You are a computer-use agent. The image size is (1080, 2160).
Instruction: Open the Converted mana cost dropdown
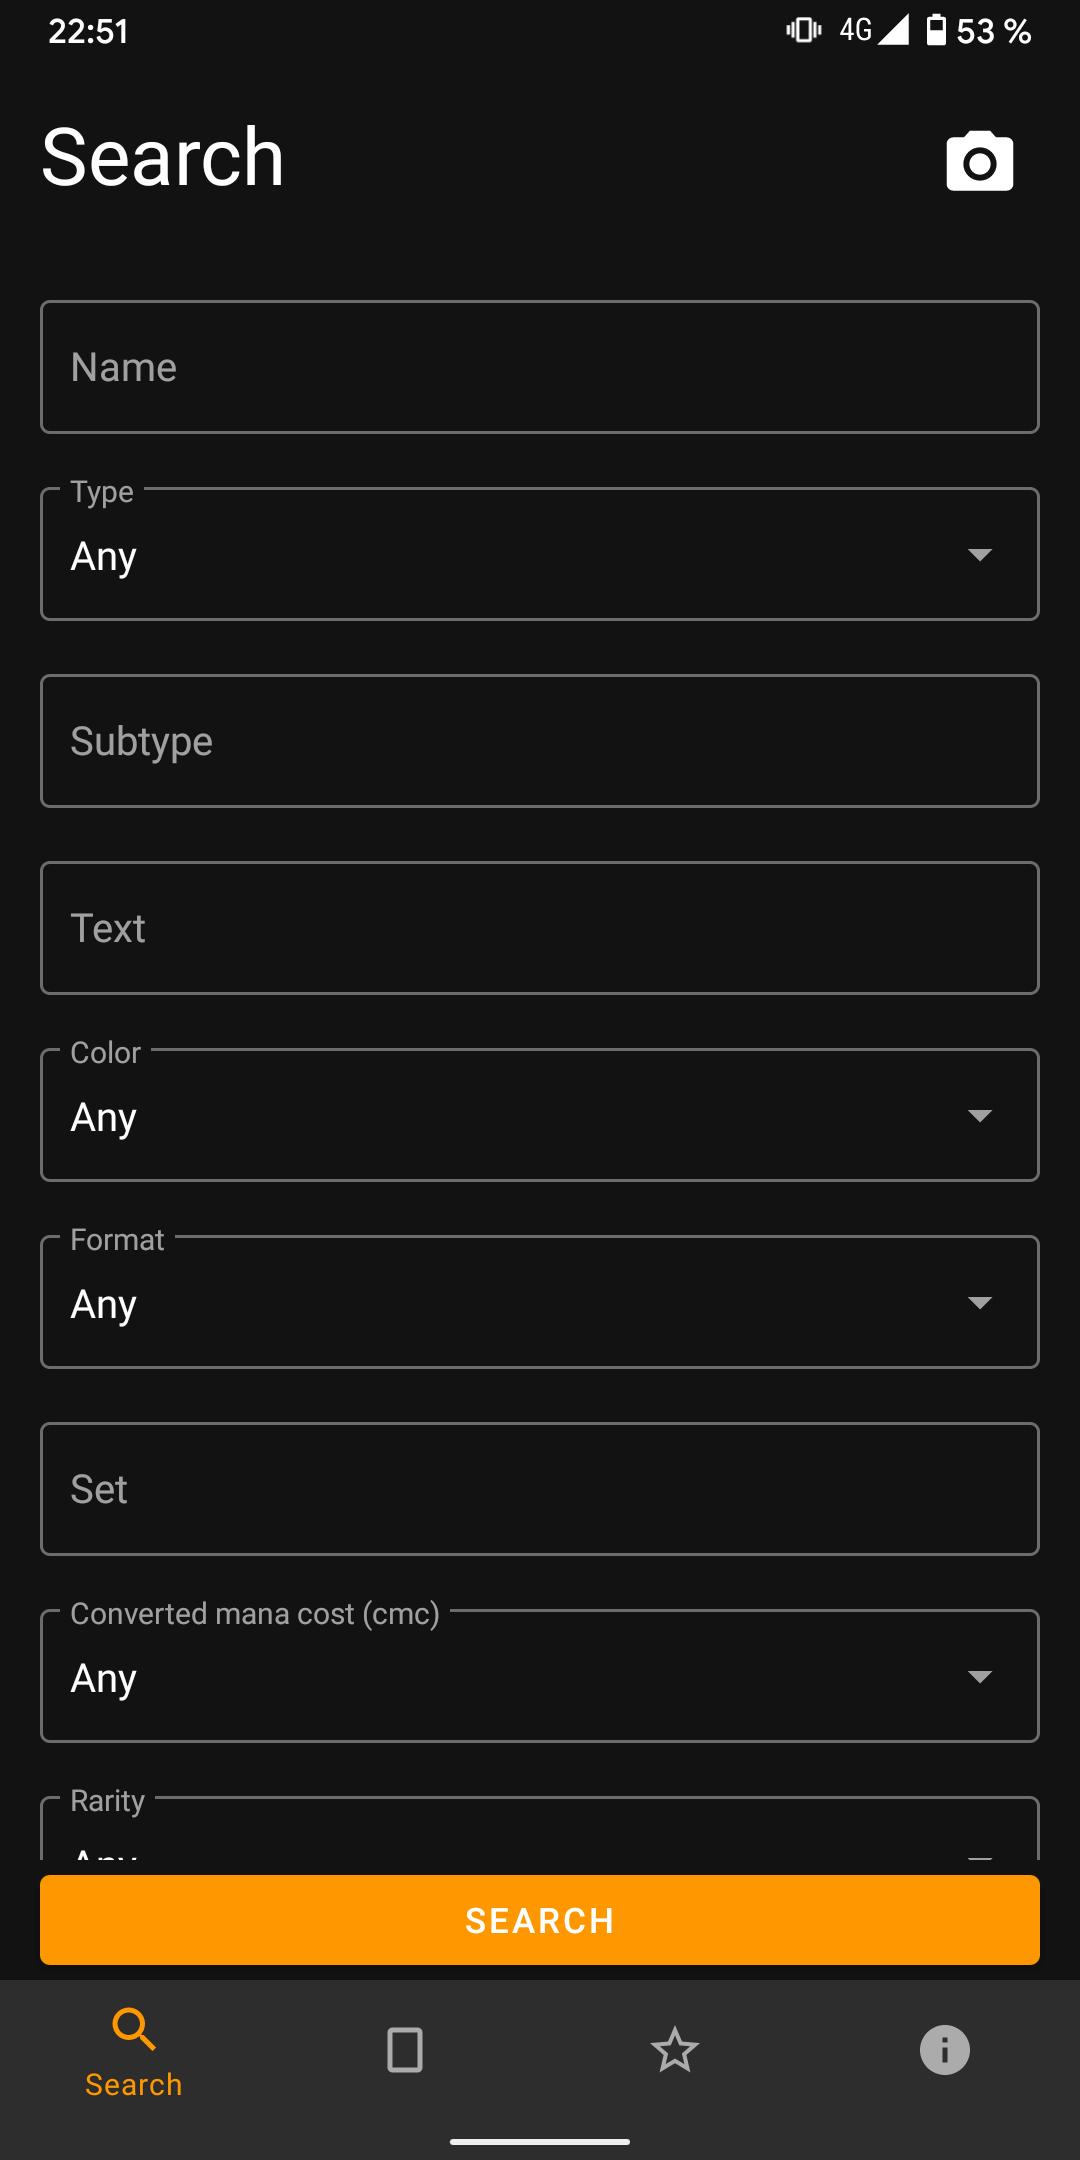coord(540,1676)
